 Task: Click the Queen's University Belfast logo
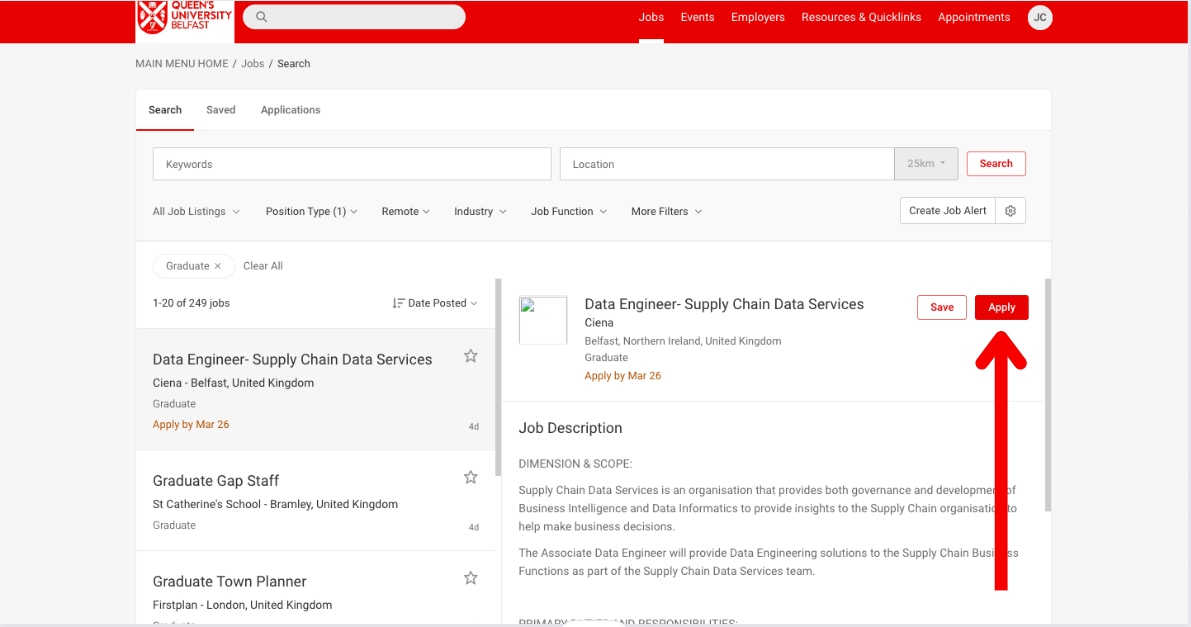pos(185,19)
